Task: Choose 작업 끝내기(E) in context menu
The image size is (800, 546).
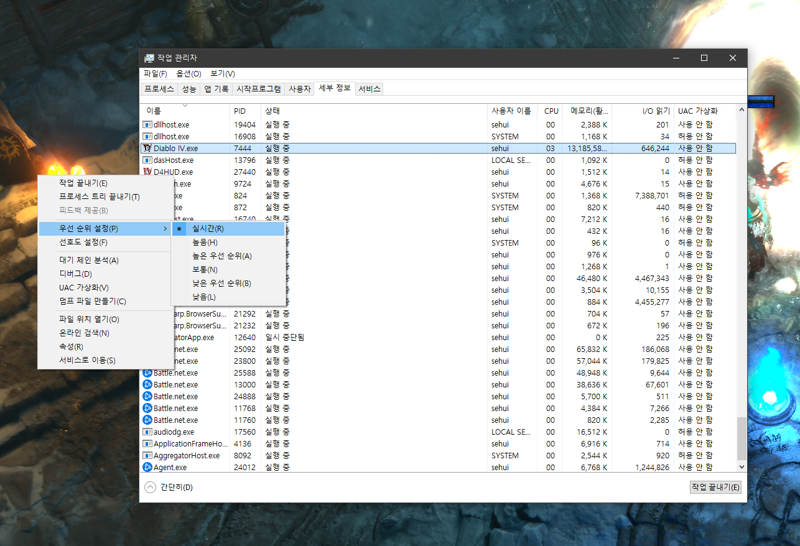Action: (105, 183)
